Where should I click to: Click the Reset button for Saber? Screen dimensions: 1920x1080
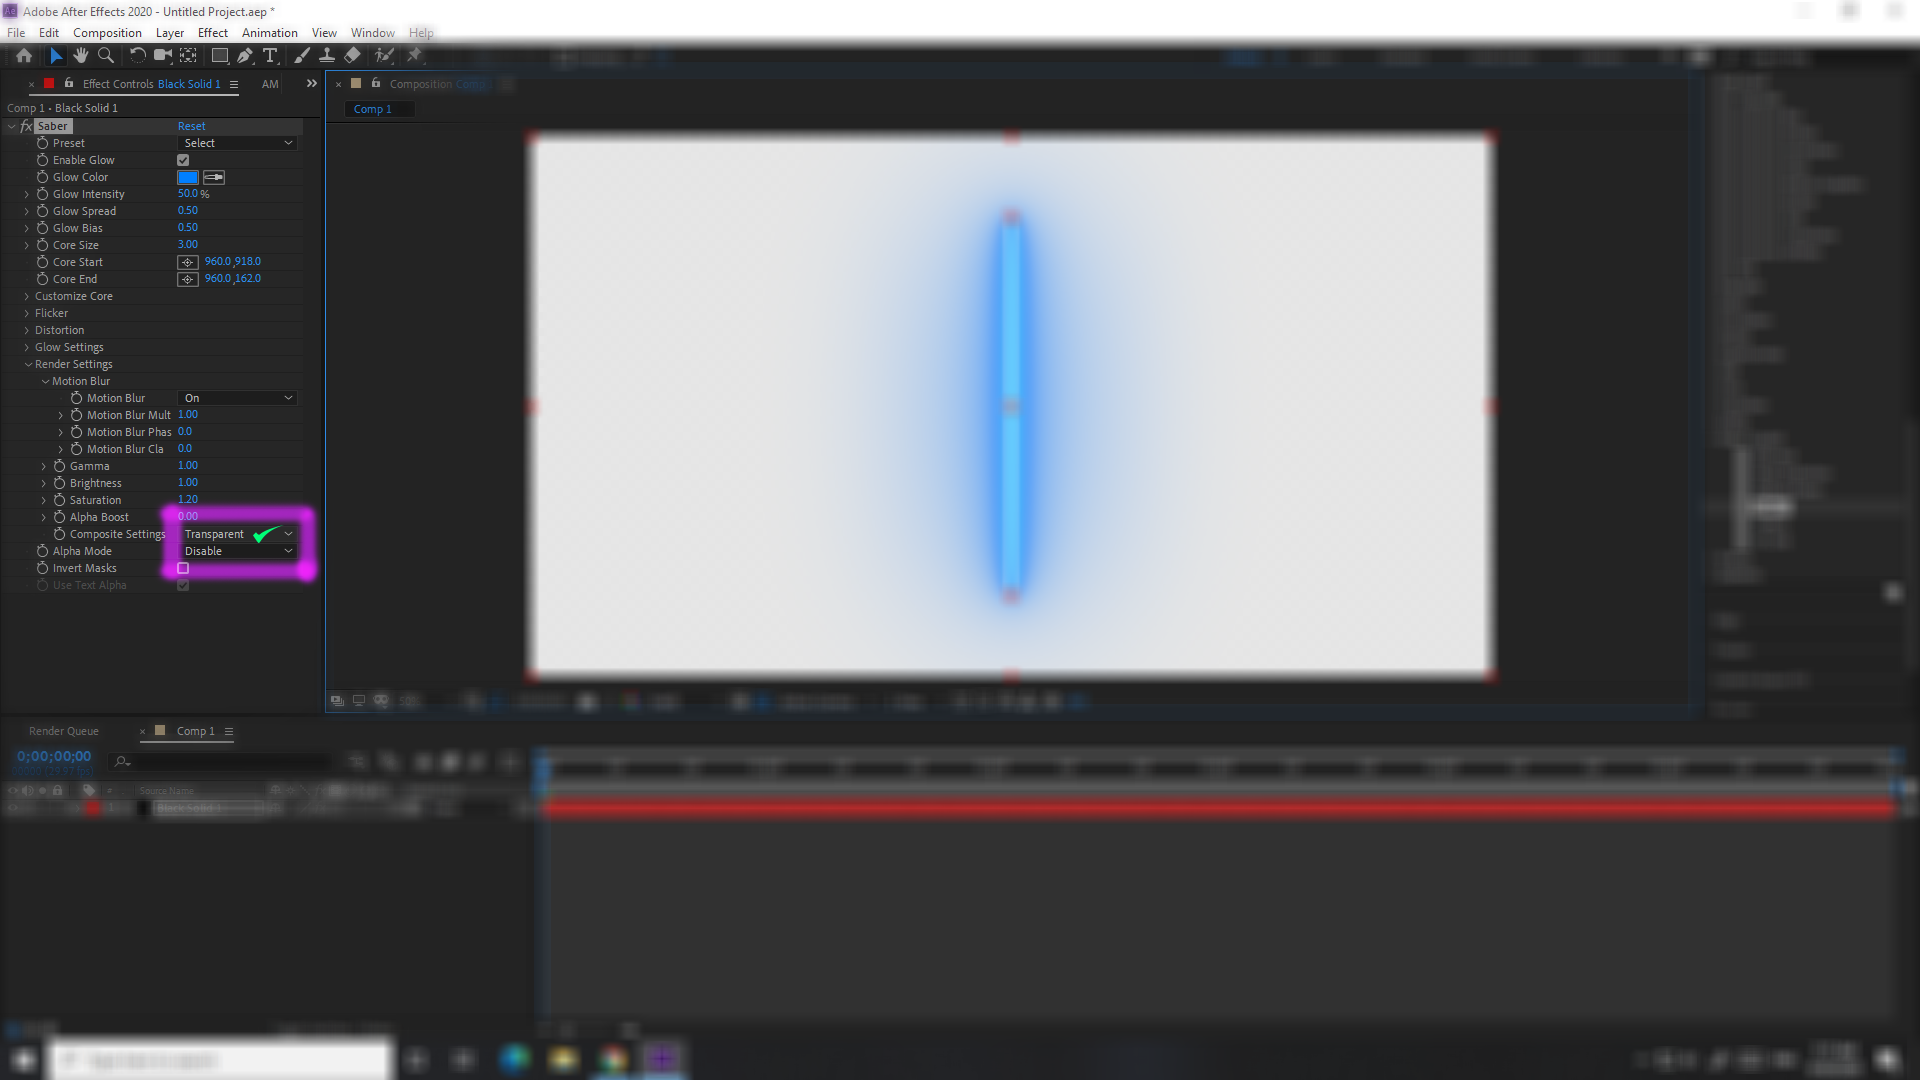191,125
